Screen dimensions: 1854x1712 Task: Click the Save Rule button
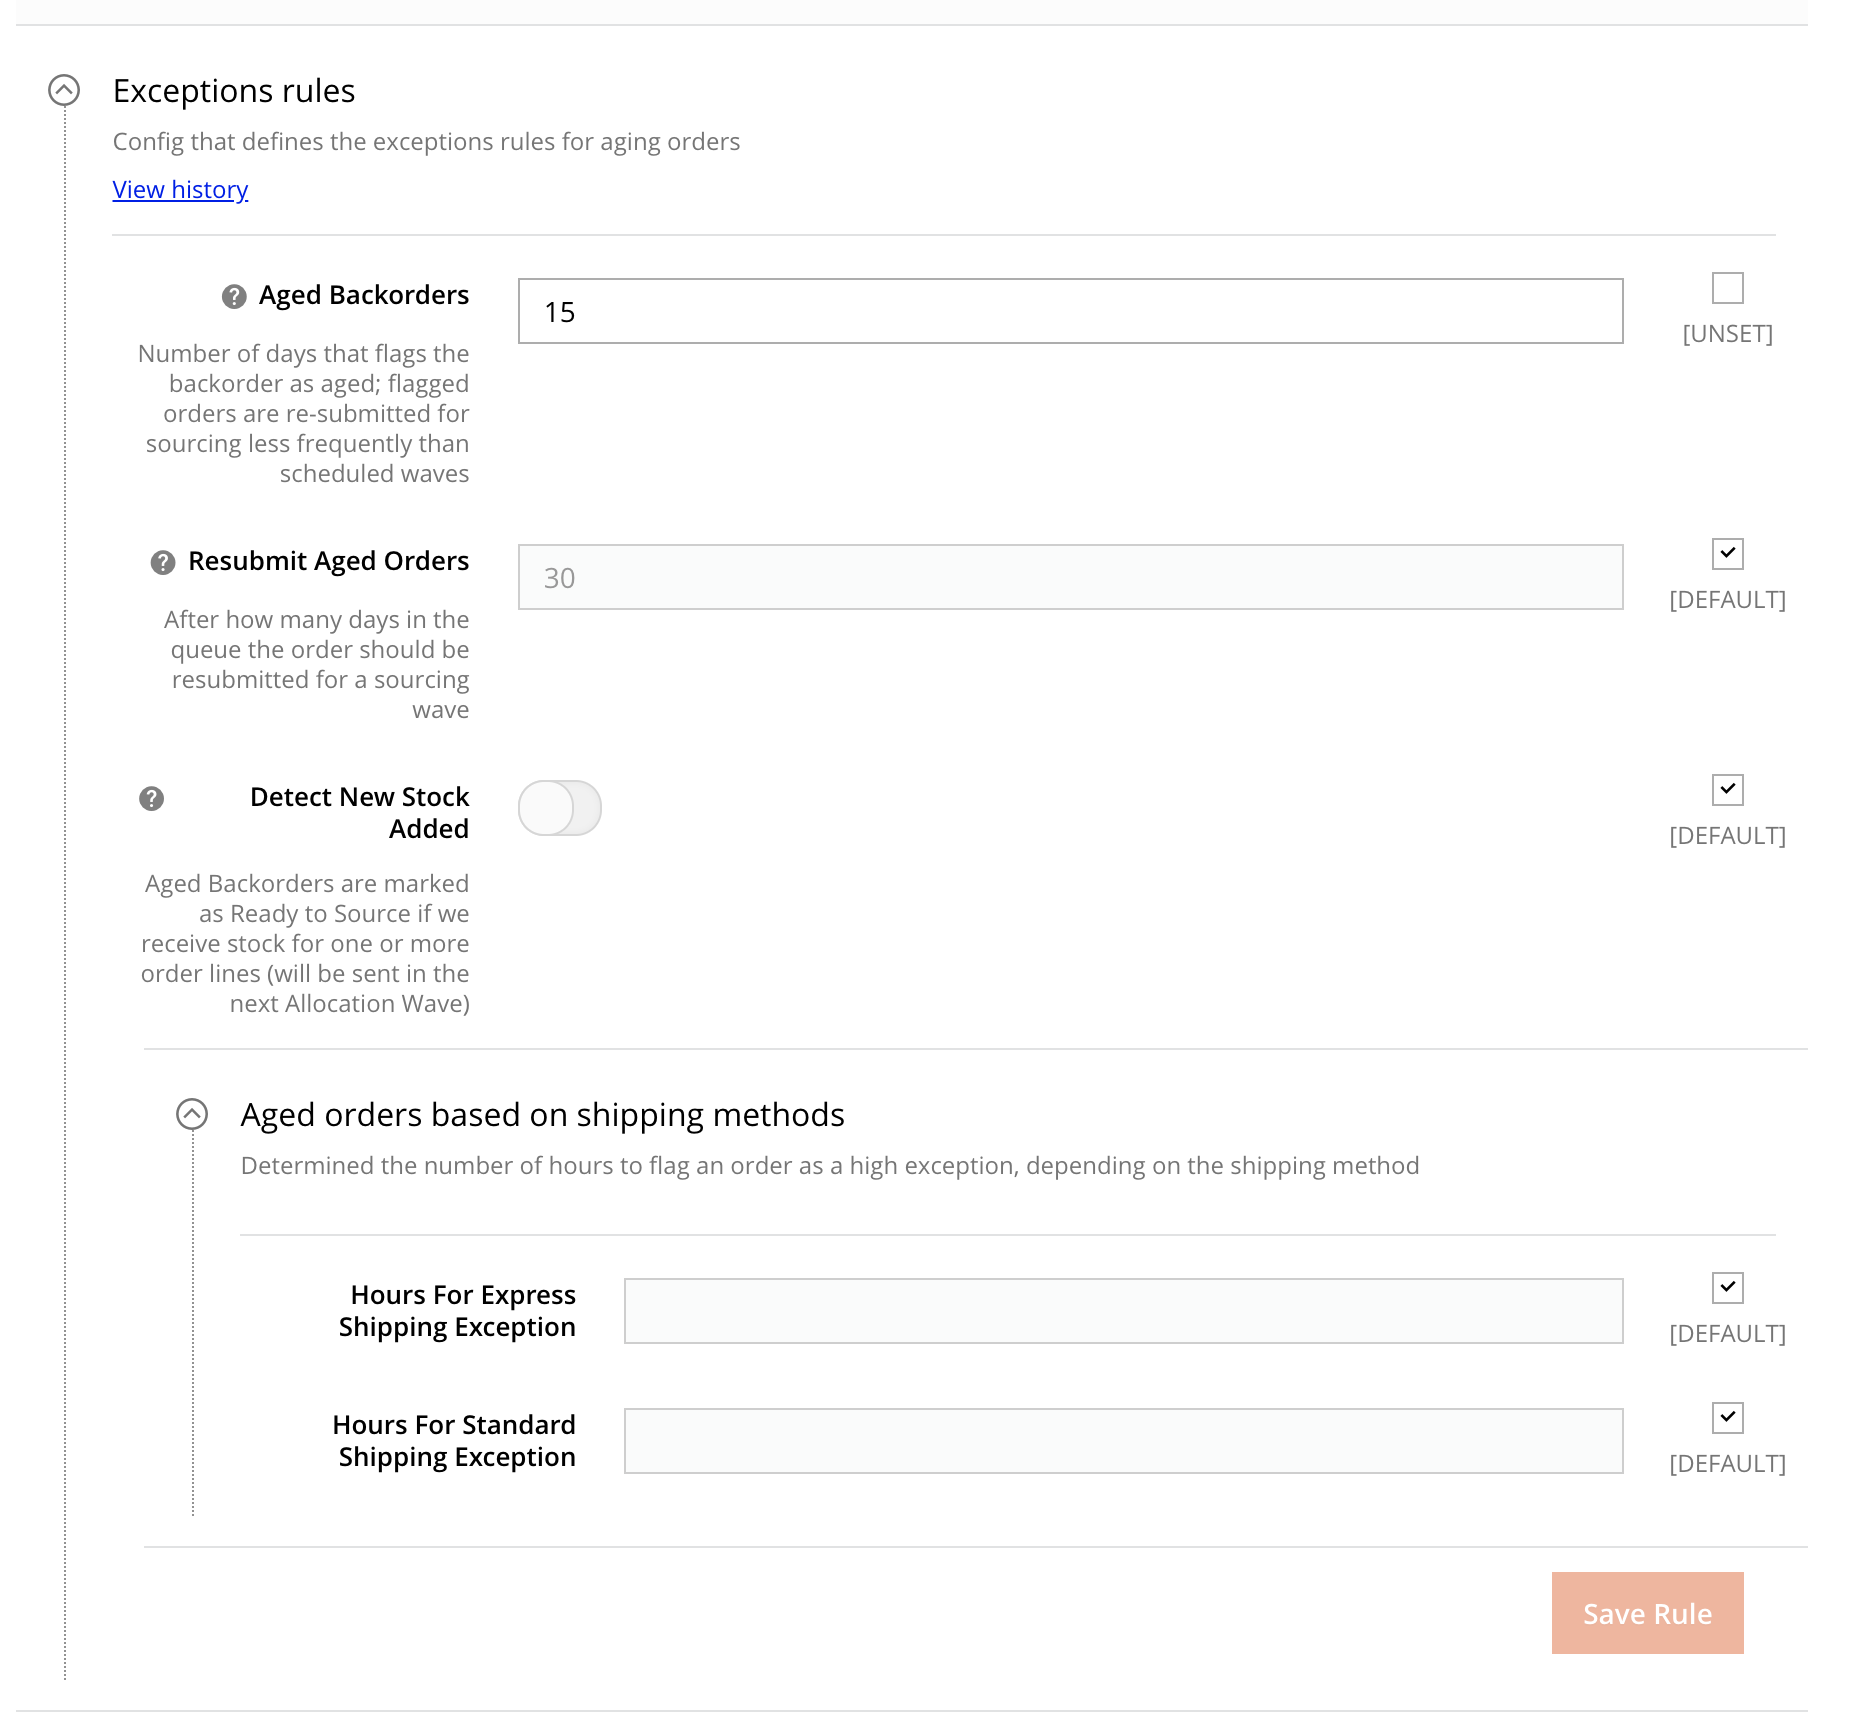1647,1613
